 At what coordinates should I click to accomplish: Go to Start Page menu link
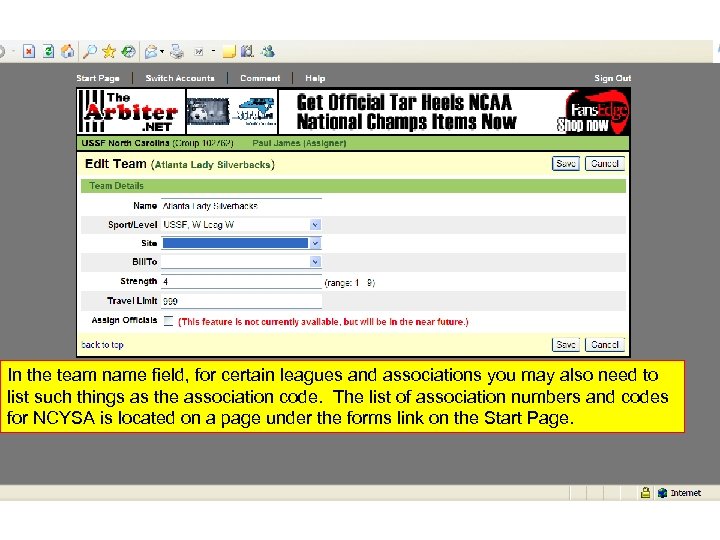coord(98,78)
